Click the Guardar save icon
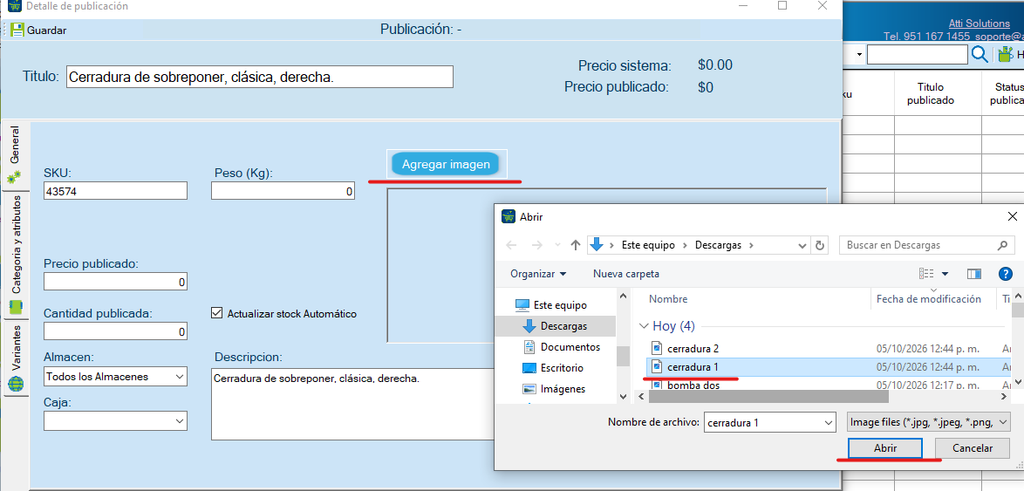 [17, 29]
